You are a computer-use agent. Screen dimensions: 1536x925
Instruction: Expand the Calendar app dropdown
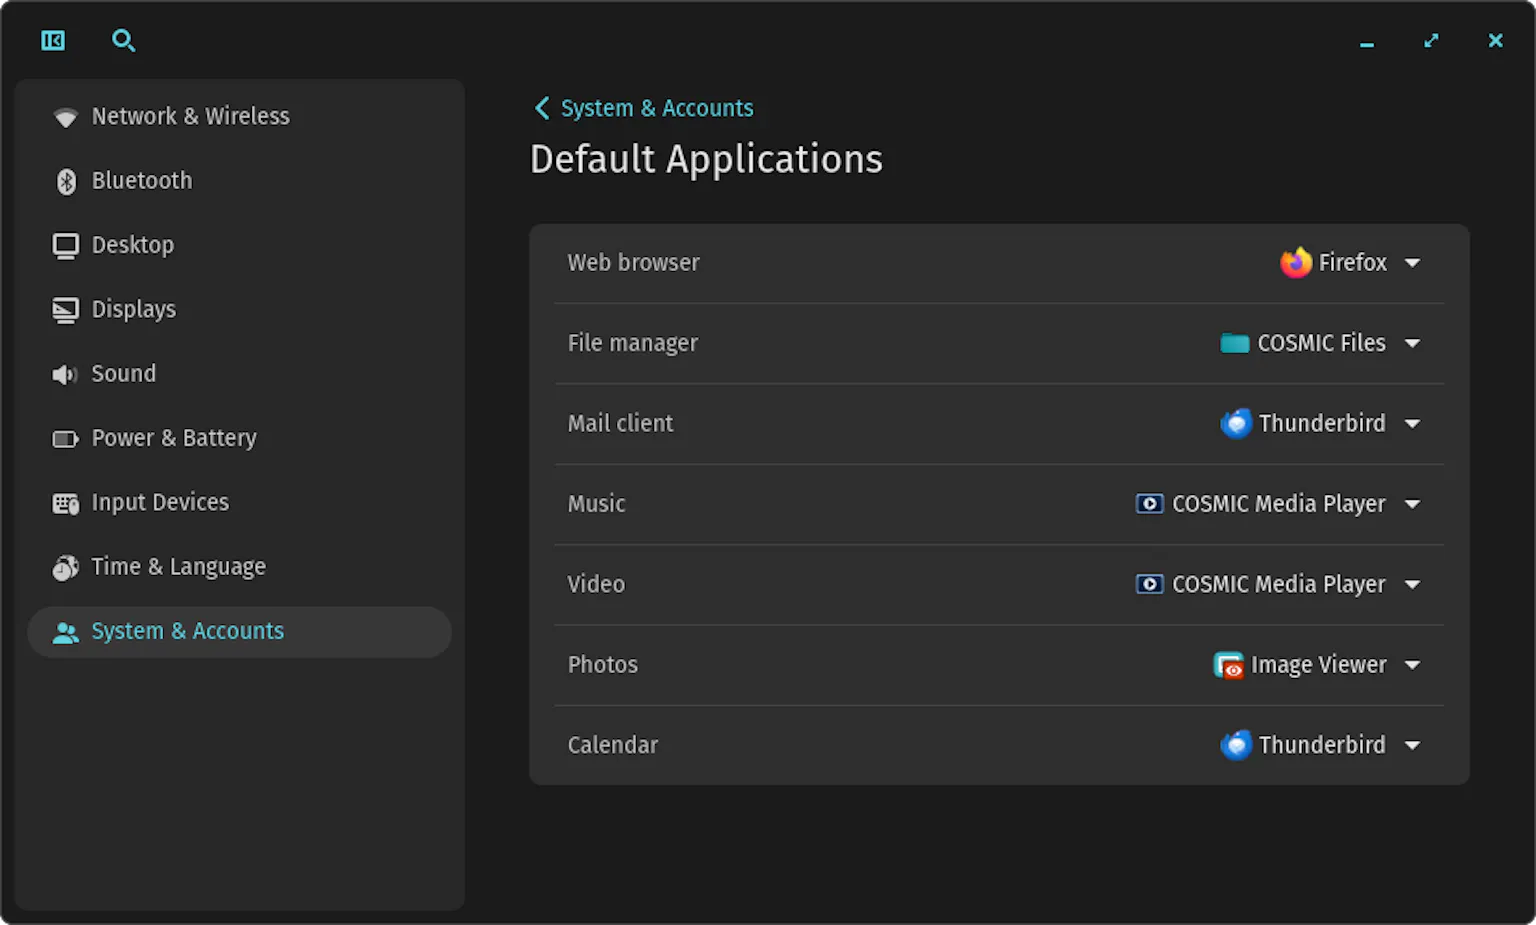[x=1412, y=744]
